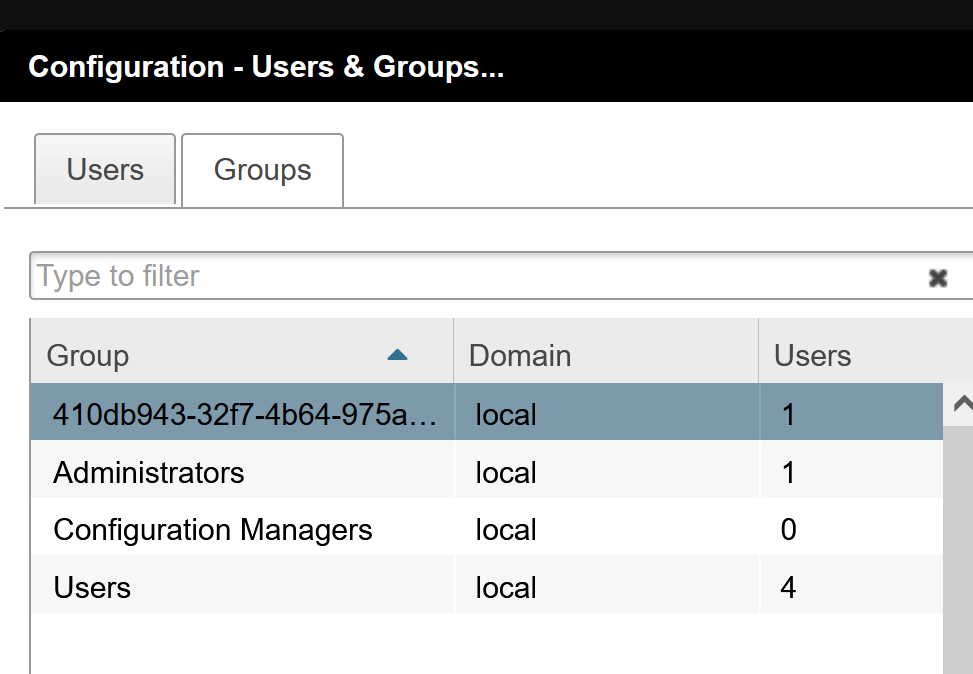This screenshot has height=674, width=973.
Task: Click the user count for the Users group
Action: click(787, 587)
